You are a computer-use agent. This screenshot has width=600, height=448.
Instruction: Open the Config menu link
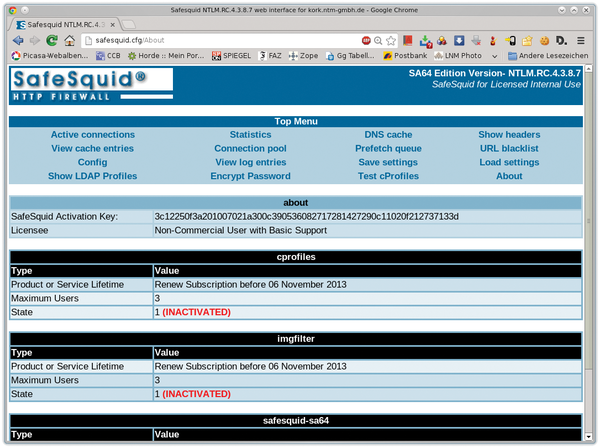click(x=93, y=162)
